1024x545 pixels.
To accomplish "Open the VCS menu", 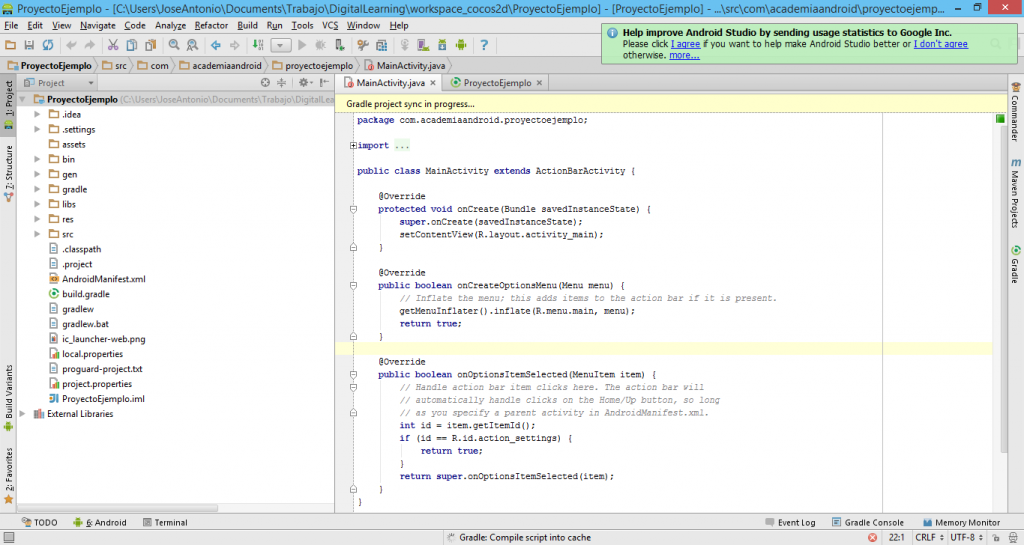I will click(x=330, y=25).
